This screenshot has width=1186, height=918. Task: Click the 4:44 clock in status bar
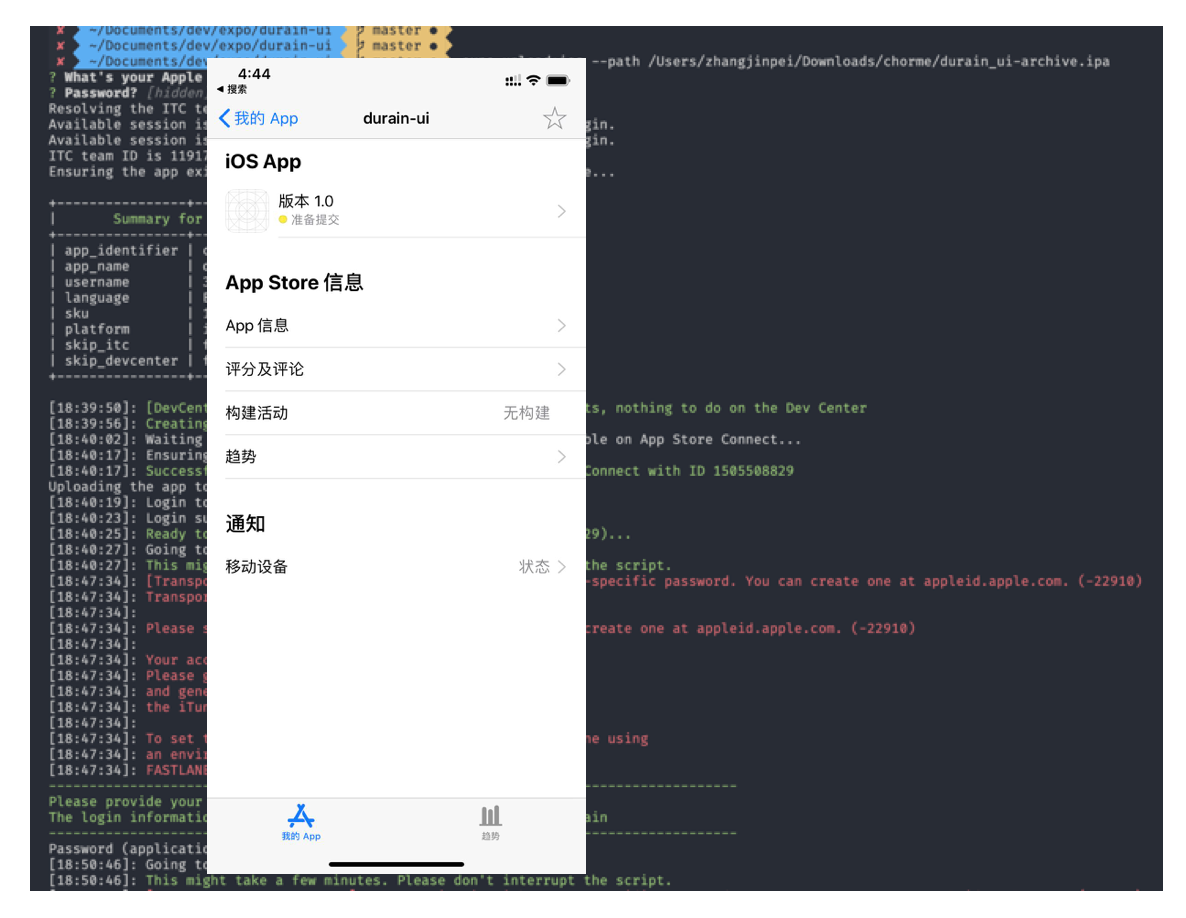tap(254, 74)
